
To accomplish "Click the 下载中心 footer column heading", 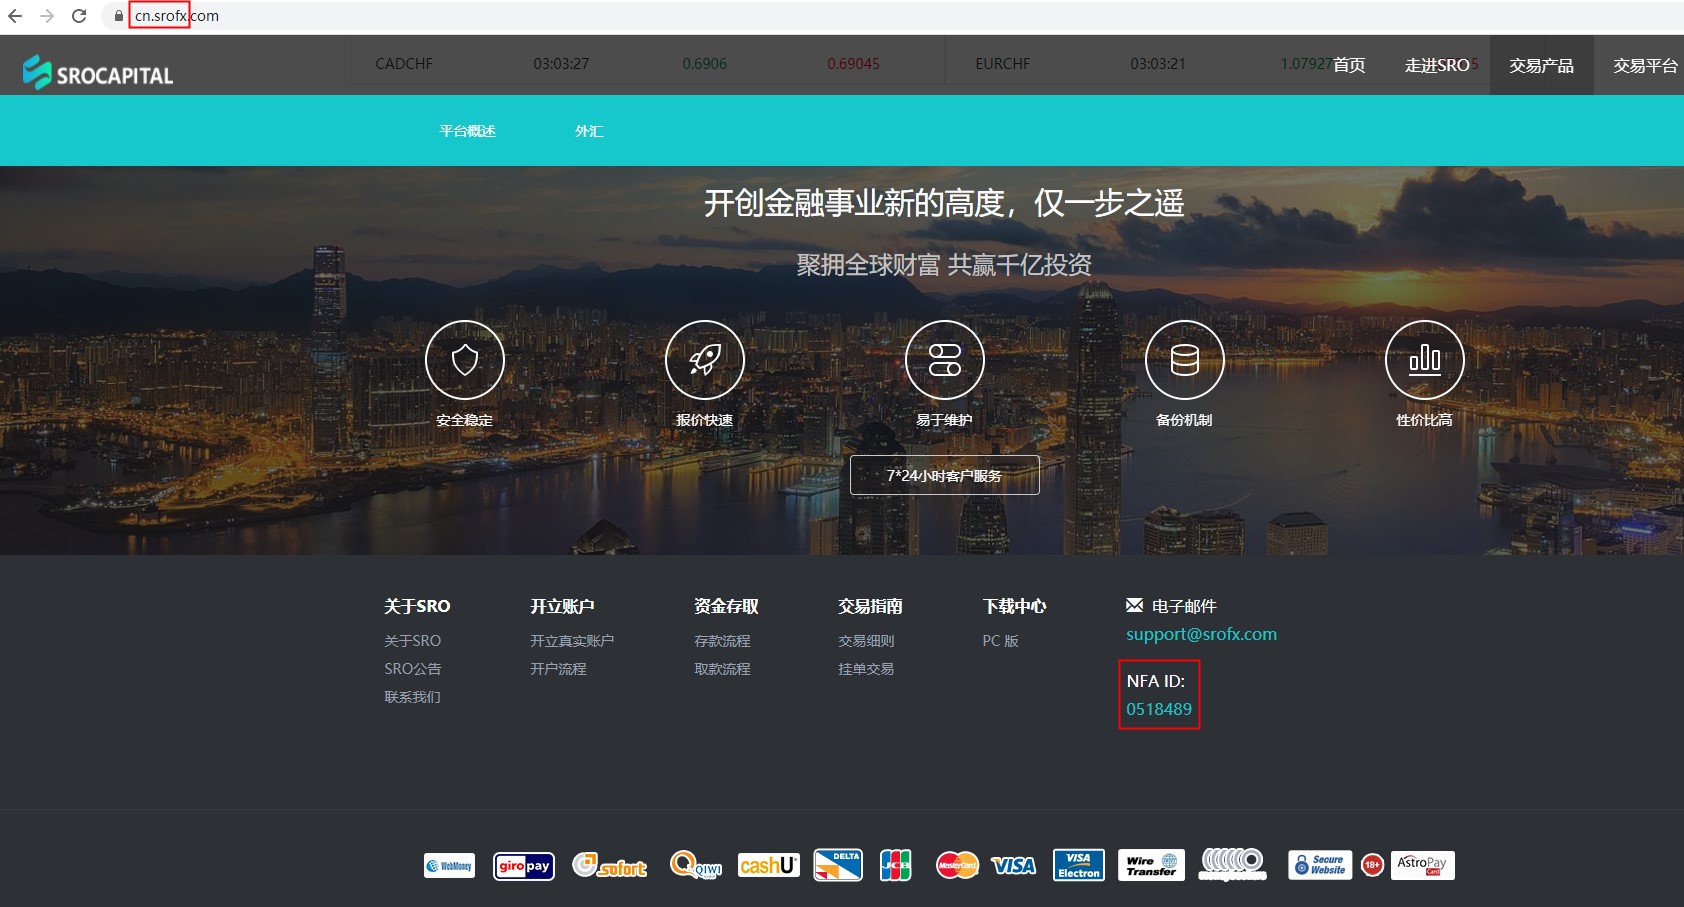I will [x=1014, y=606].
